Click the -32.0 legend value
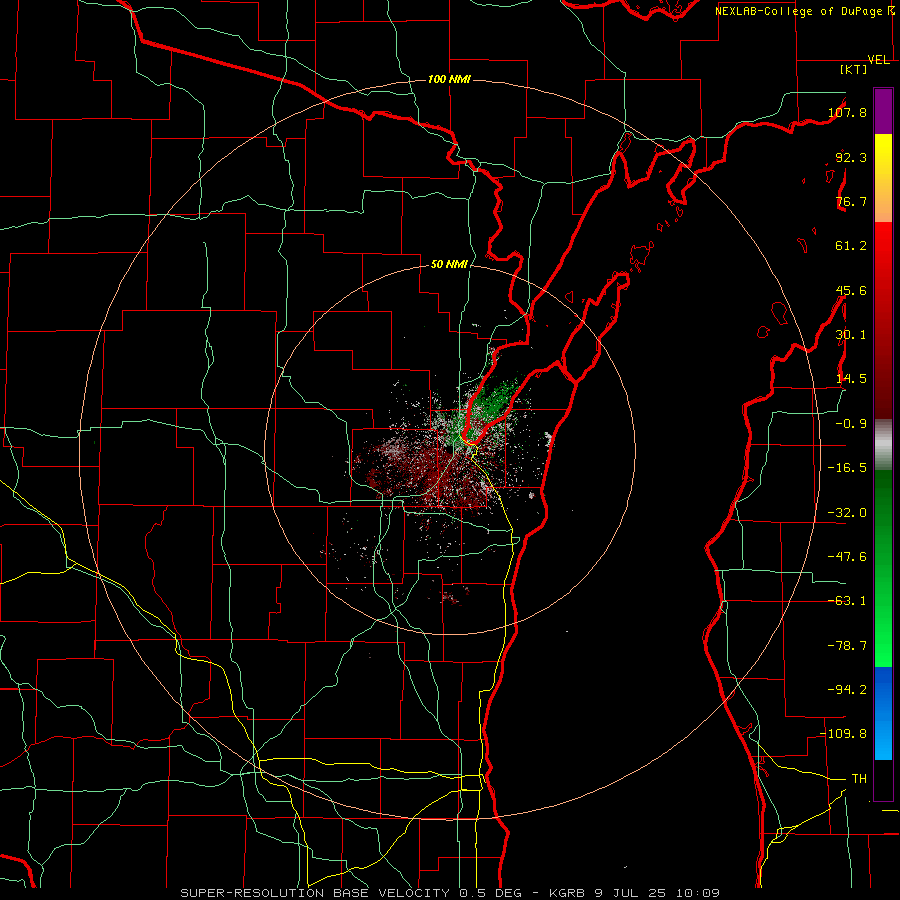The image size is (900, 900). [x=847, y=513]
